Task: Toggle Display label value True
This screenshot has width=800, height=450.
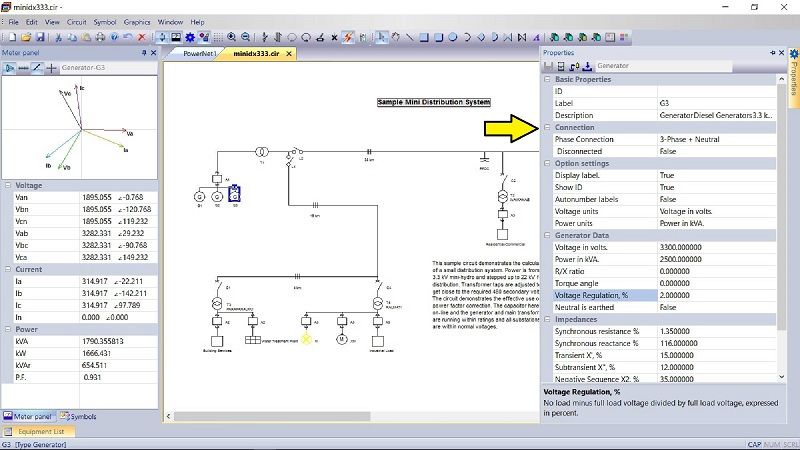Action: [716, 175]
